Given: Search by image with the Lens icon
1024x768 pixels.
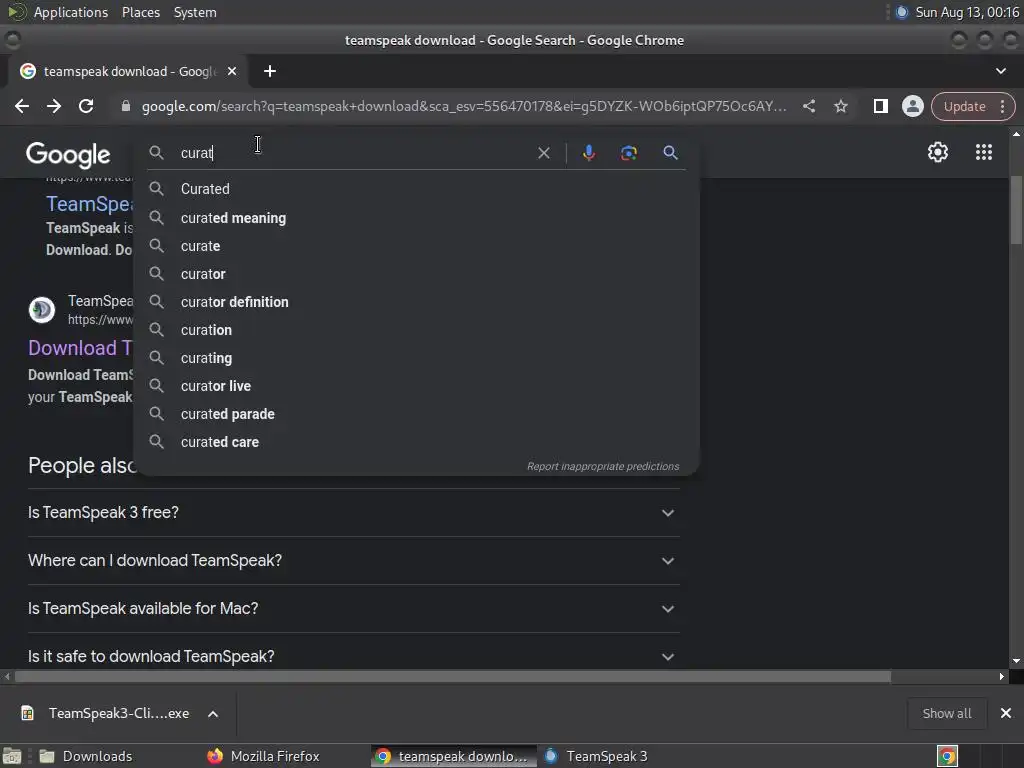Looking at the screenshot, I should 628,153.
